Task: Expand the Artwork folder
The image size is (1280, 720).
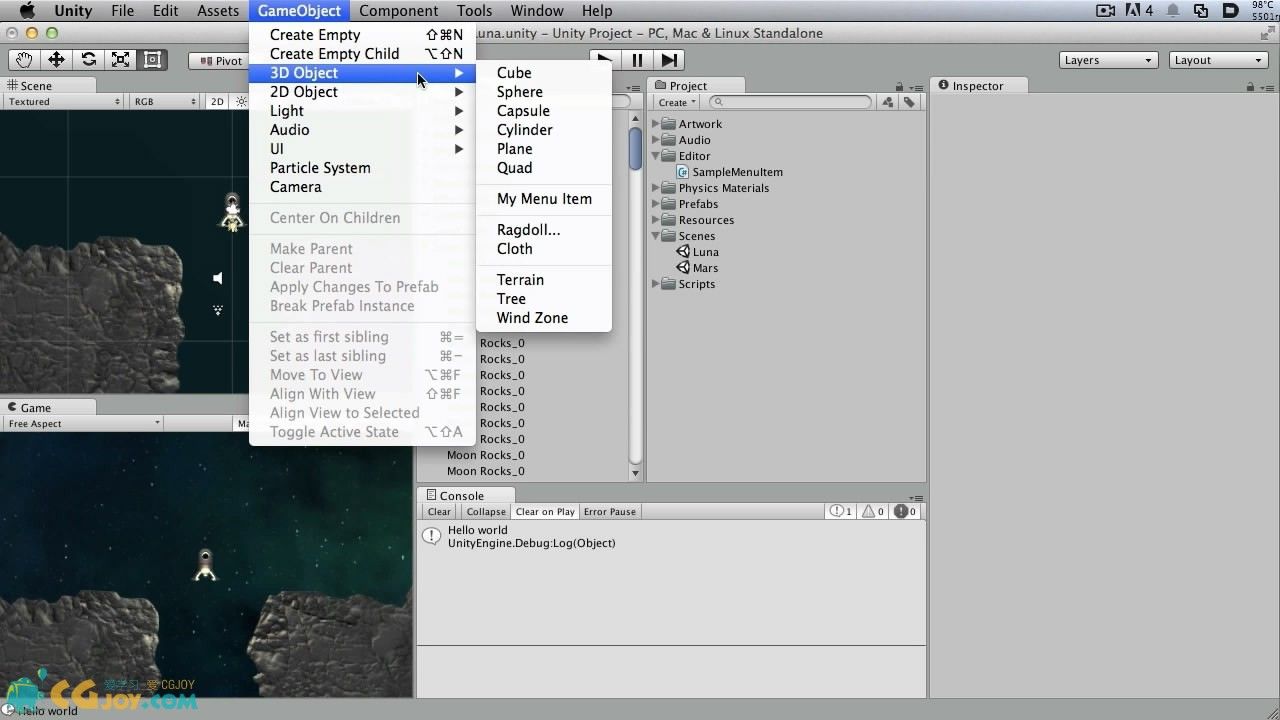Action: coord(657,124)
